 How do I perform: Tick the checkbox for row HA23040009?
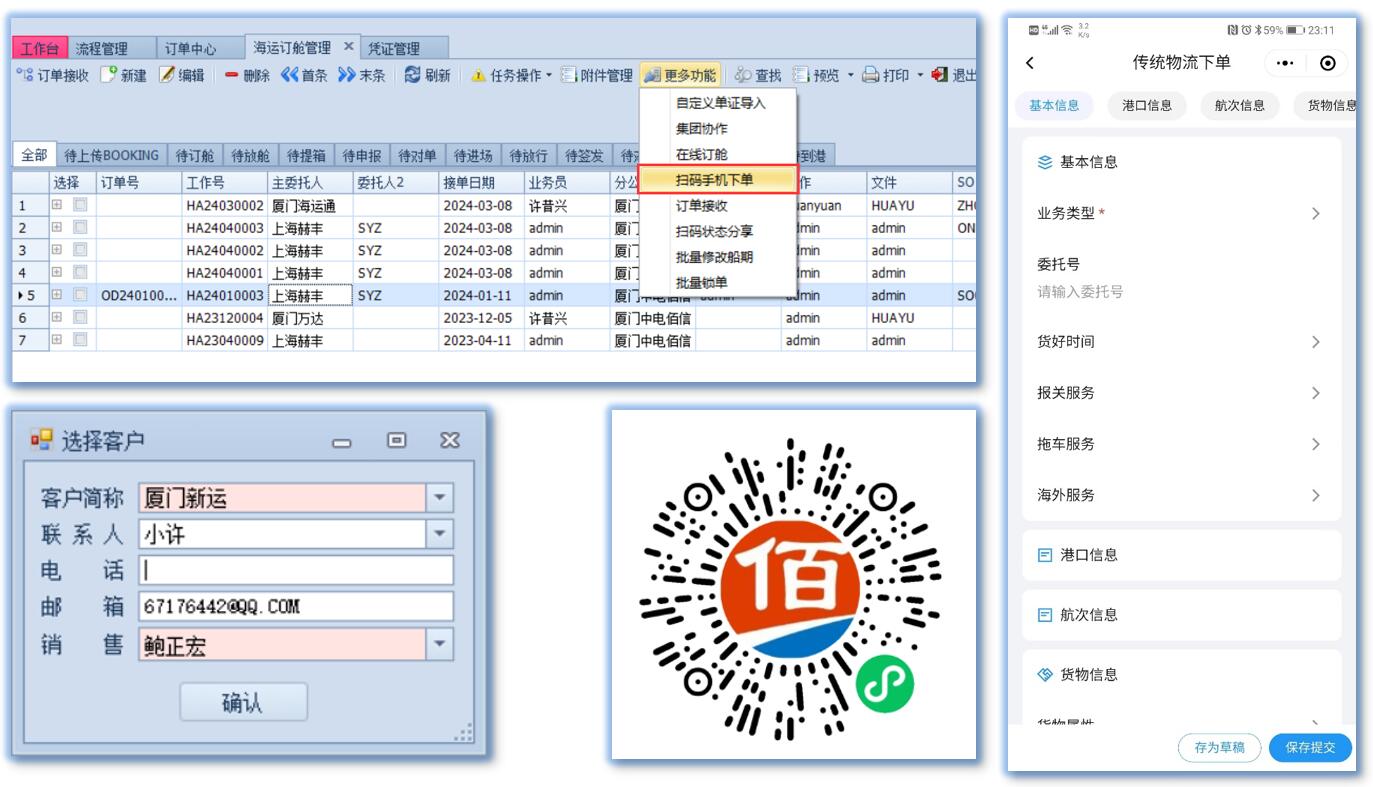(80, 340)
